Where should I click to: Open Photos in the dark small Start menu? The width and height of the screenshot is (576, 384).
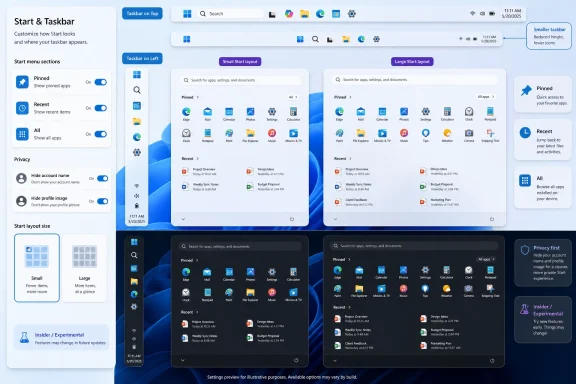tap(250, 274)
